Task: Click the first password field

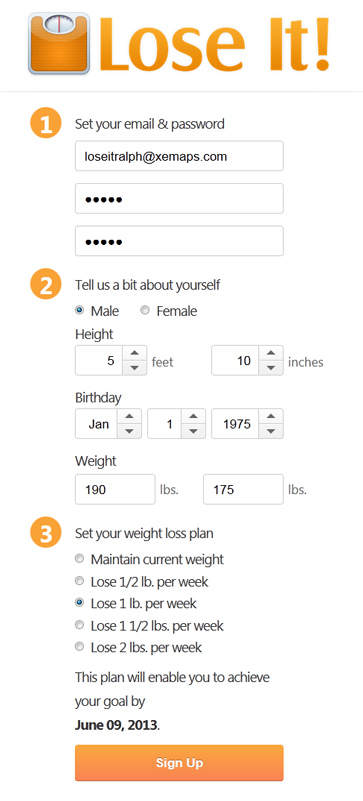Action: pyautogui.click(x=179, y=199)
